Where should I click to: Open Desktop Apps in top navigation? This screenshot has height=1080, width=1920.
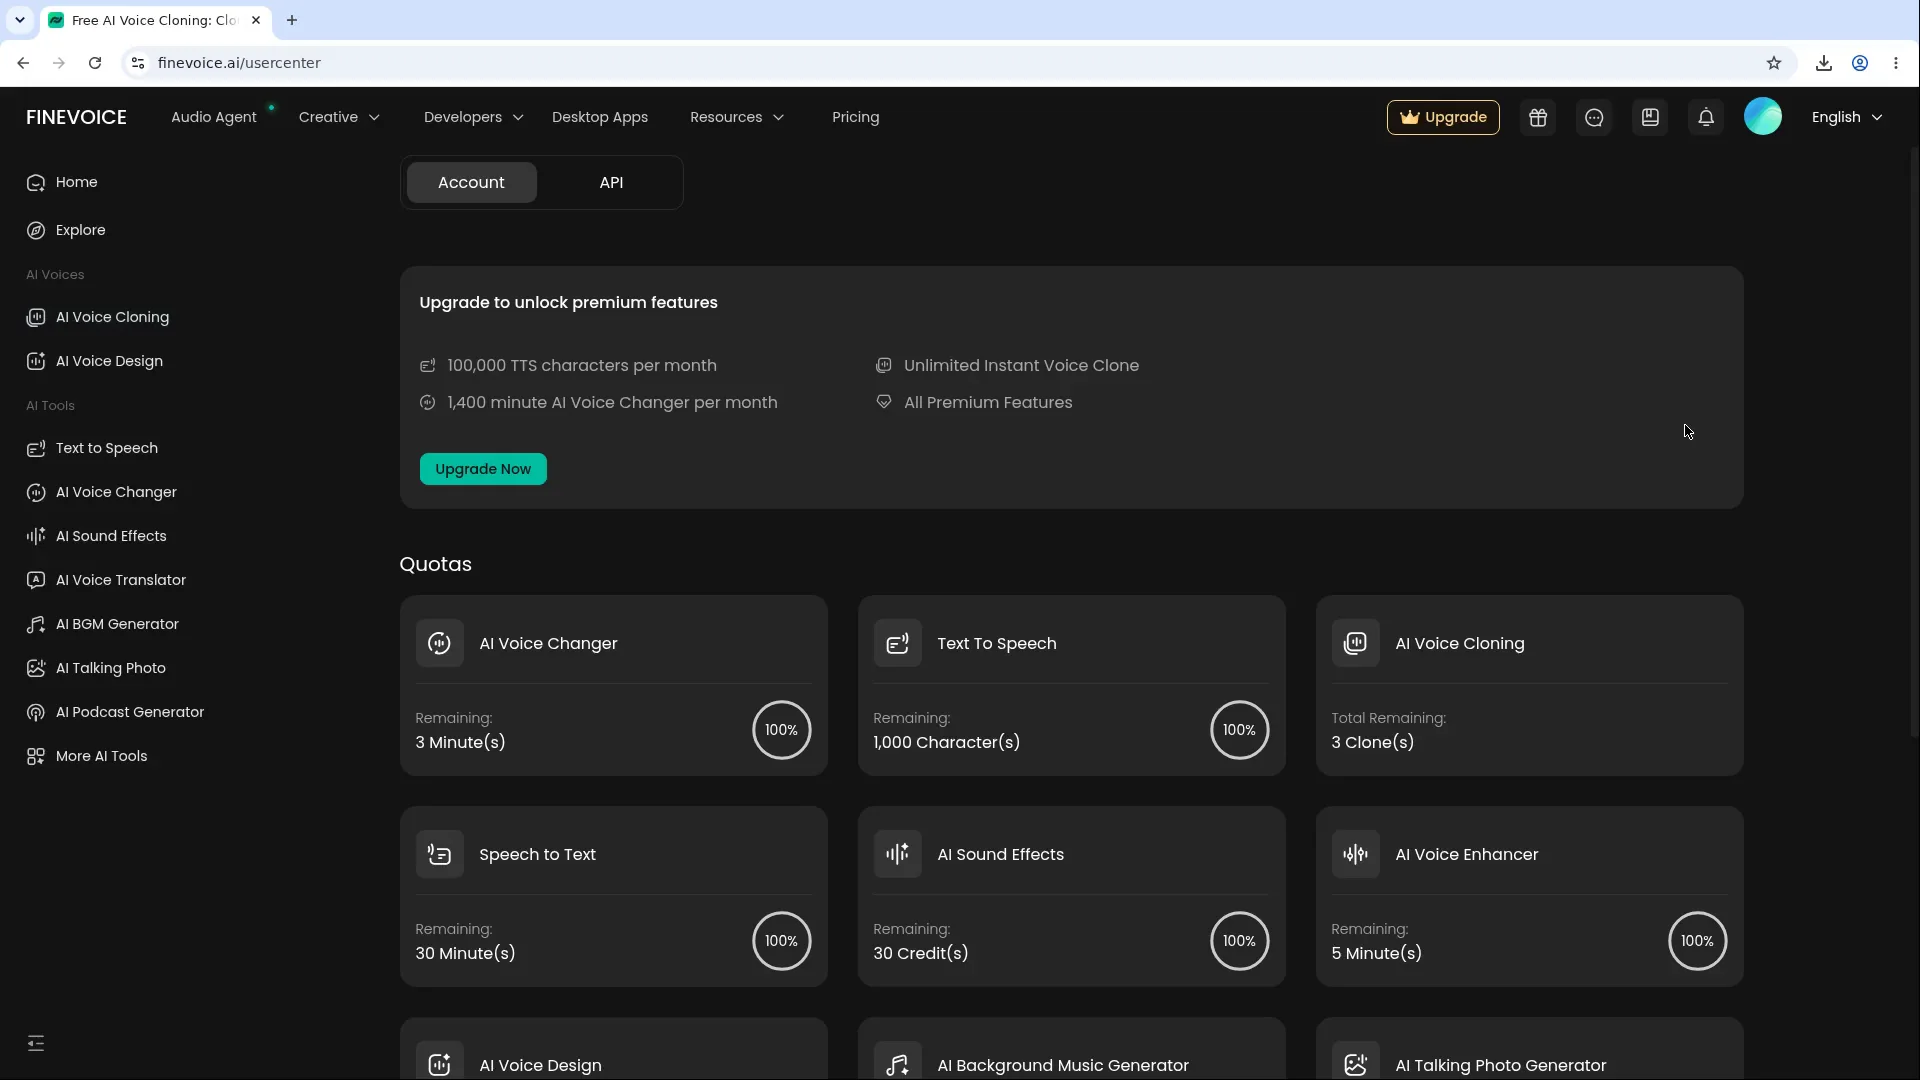pos(600,117)
